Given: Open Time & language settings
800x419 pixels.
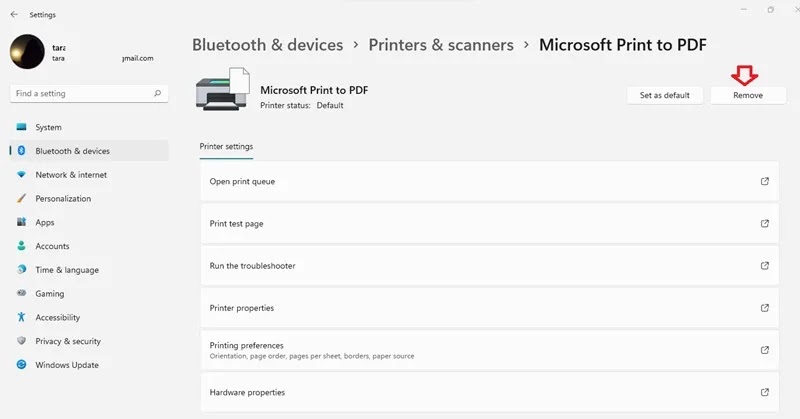Looking at the screenshot, I should pyautogui.click(x=89, y=269).
